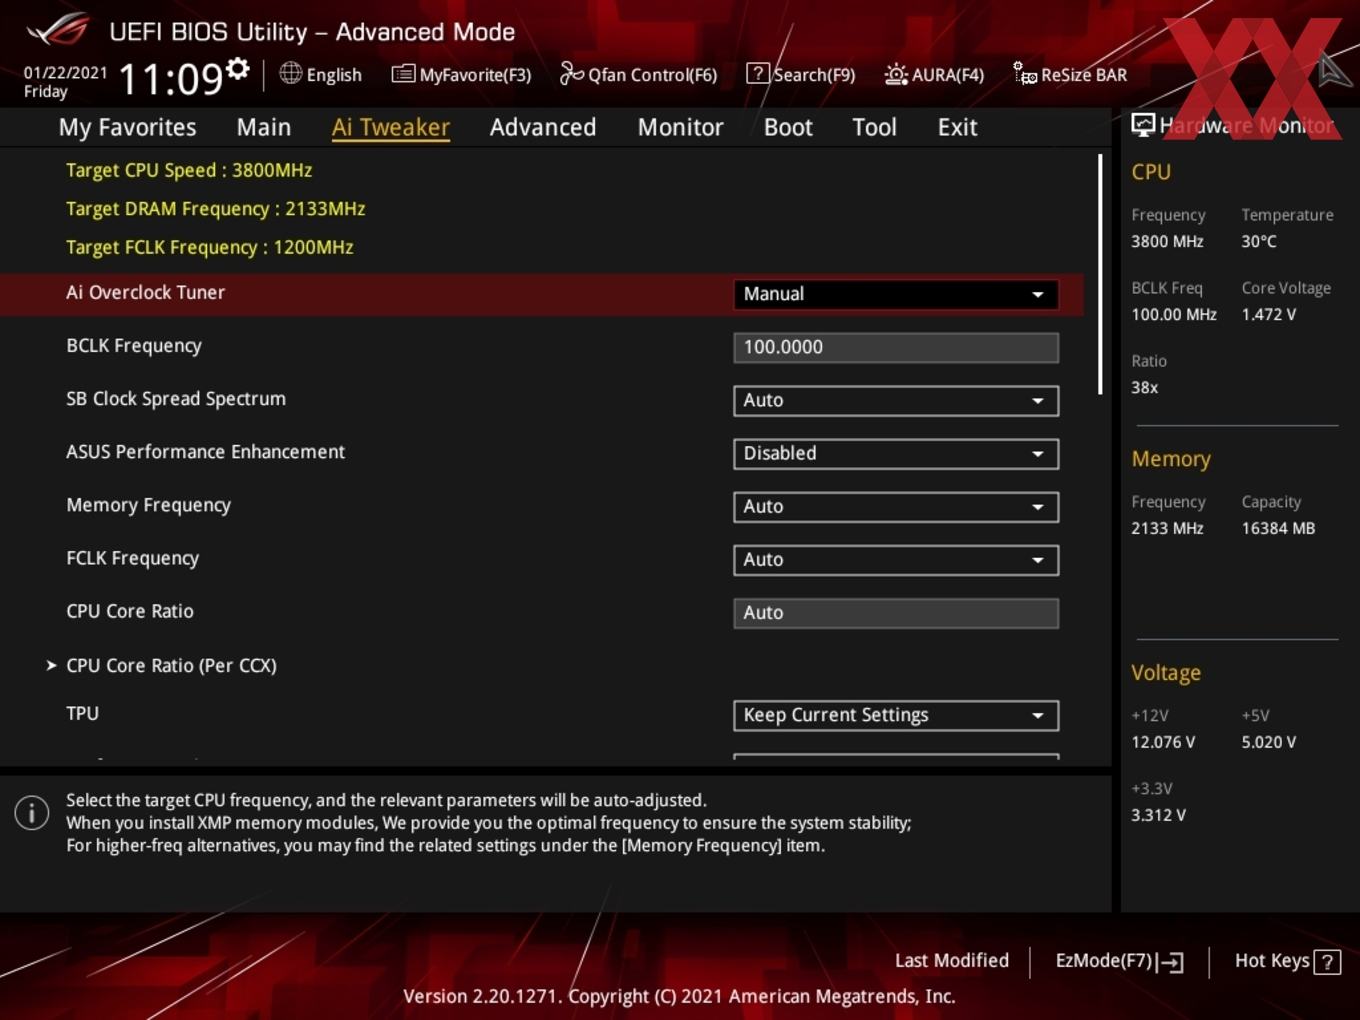Viewport: 1360px width, 1020px height.
Task: Click the EzMode exit arrow icon
Action: pos(1171,962)
